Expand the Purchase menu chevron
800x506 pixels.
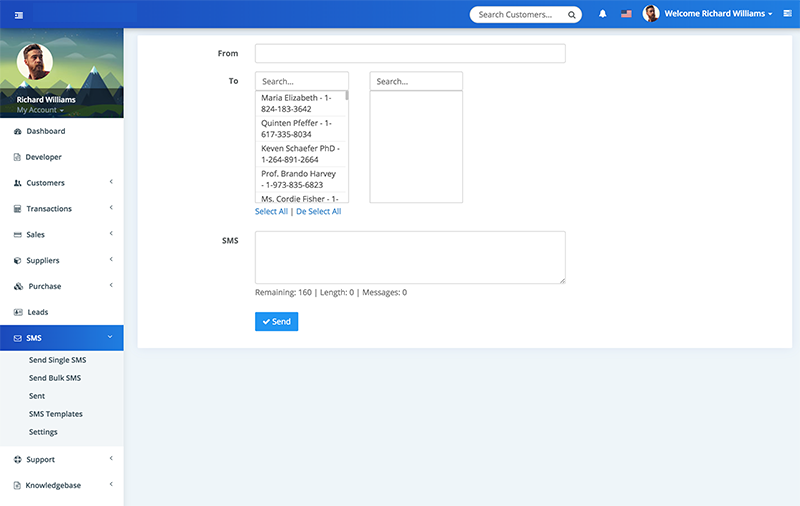pyautogui.click(x=111, y=285)
